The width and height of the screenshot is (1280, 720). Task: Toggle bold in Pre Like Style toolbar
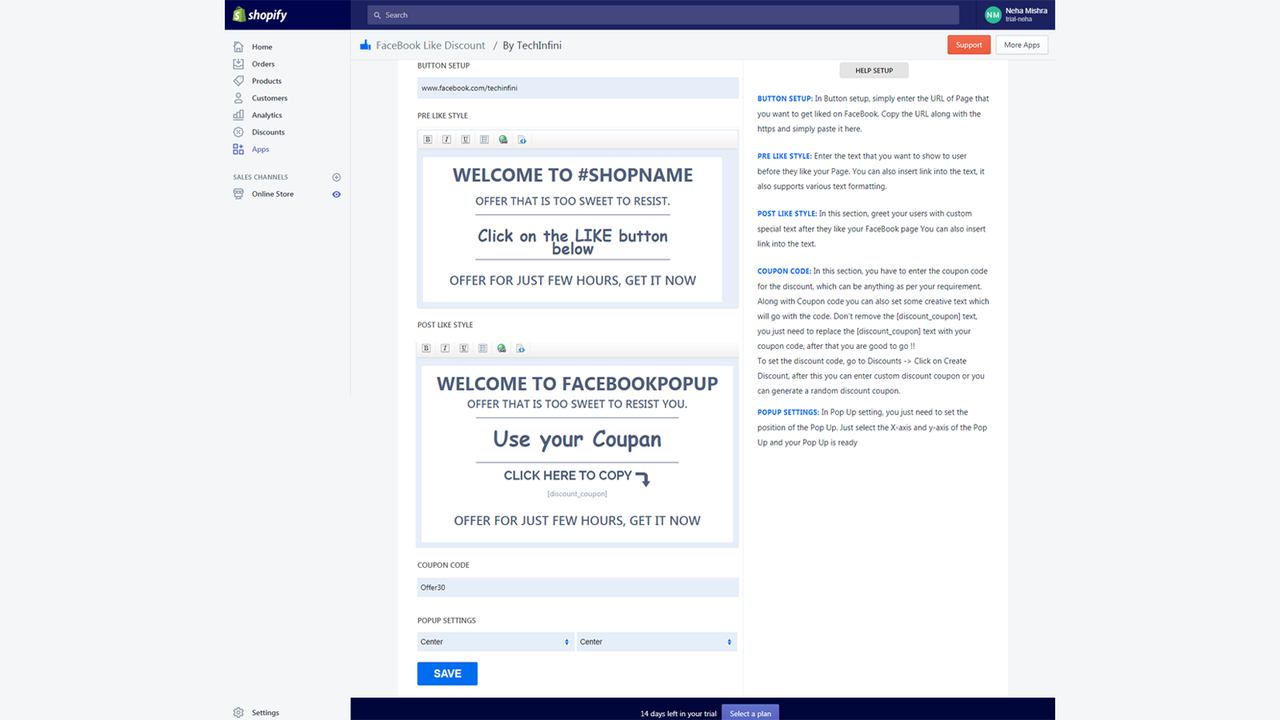click(427, 140)
